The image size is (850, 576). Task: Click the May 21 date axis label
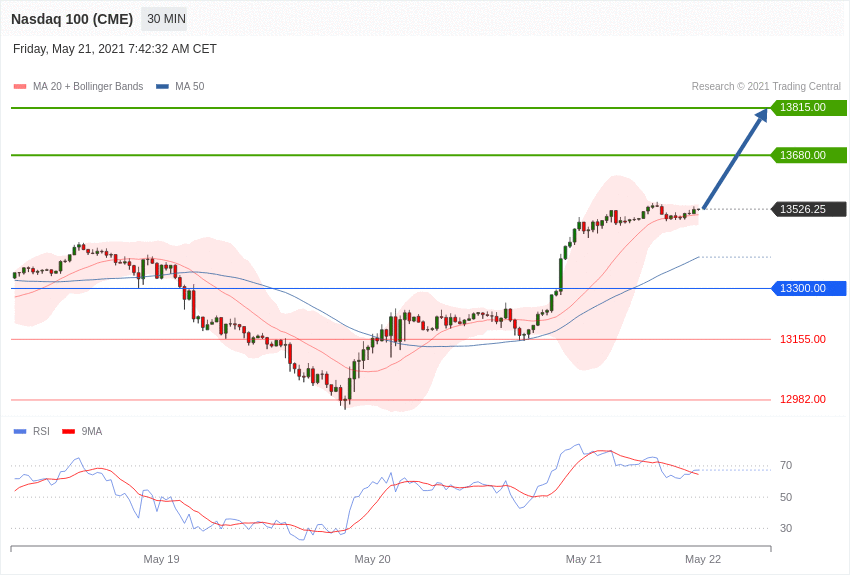tap(583, 559)
